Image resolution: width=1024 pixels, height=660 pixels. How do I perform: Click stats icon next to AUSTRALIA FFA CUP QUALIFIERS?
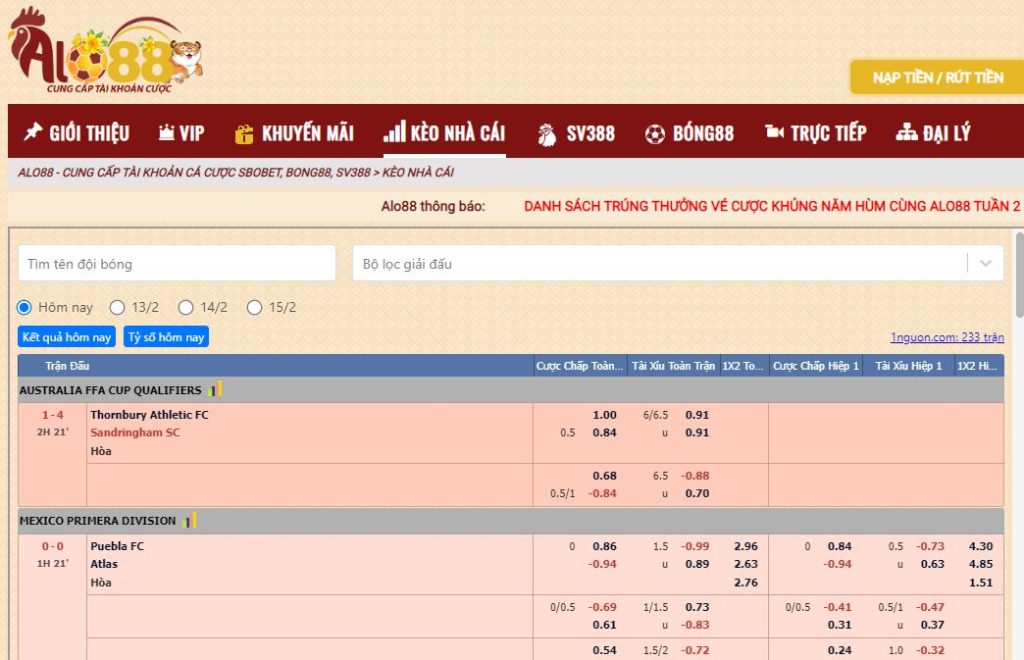pyautogui.click(x=216, y=390)
